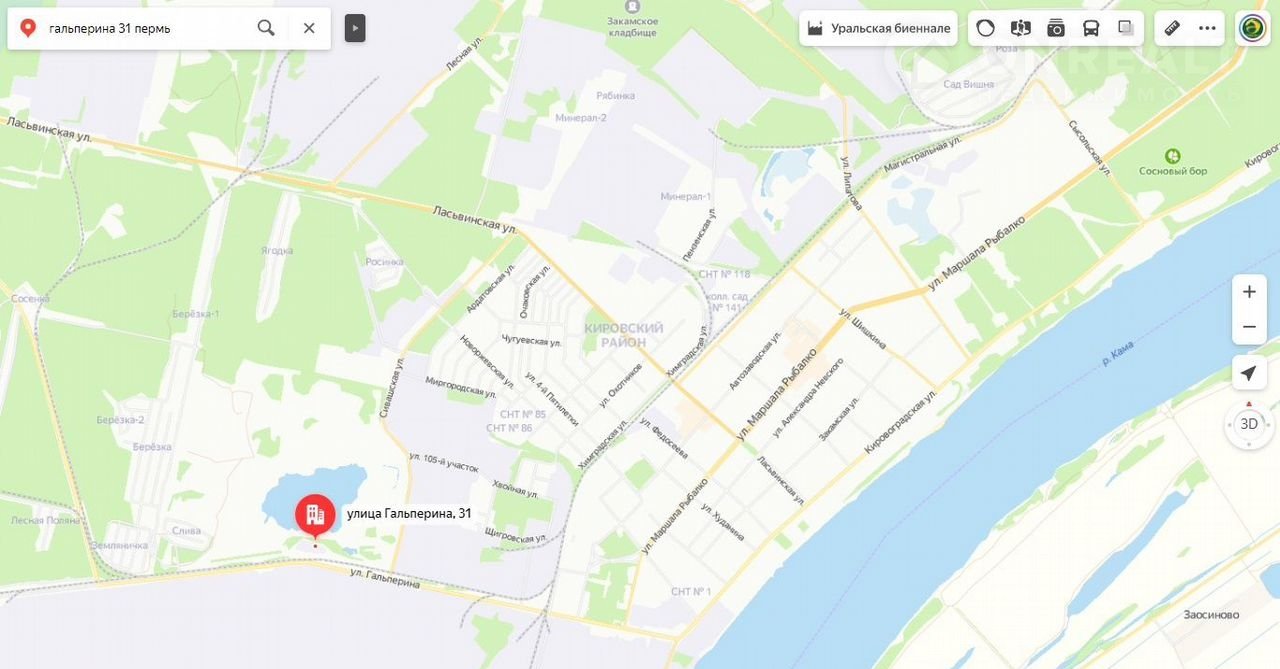The image size is (1280, 669).
Task: Open the photos layer icon
Action: pos(1056,28)
